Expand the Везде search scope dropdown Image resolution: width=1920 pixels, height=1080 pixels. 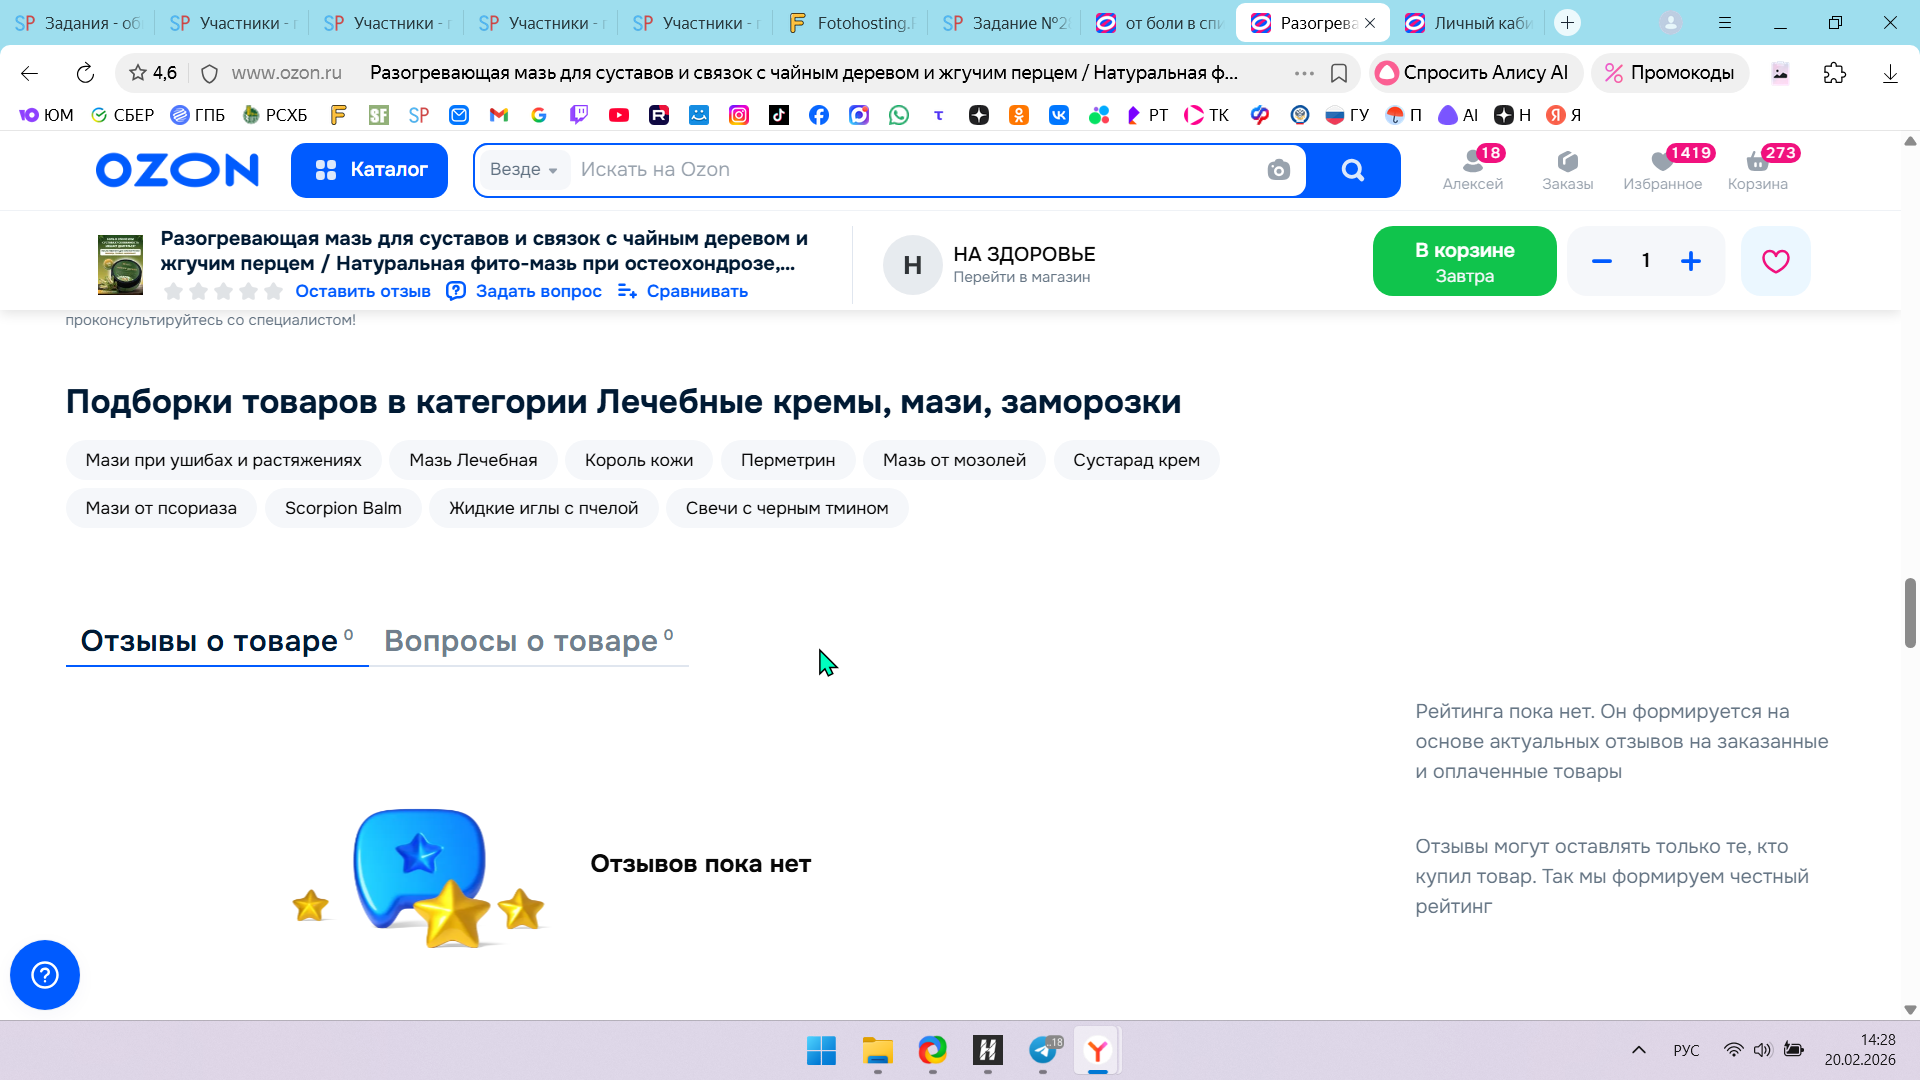(524, 170)
